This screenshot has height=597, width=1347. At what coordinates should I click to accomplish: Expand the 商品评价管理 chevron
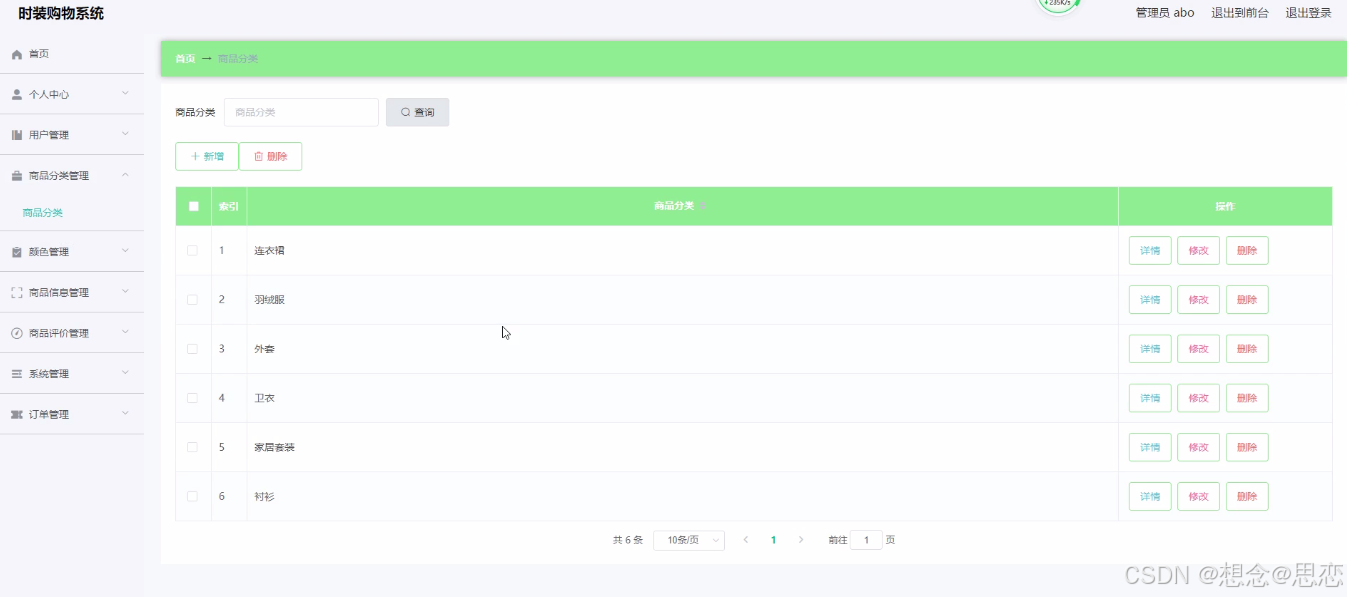pos(125,333)
